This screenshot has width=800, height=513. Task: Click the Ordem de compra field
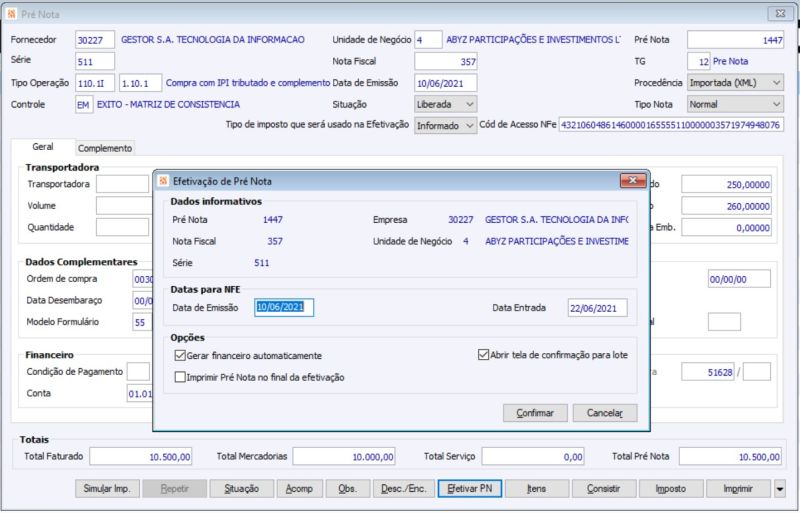(x=143, y=279)
